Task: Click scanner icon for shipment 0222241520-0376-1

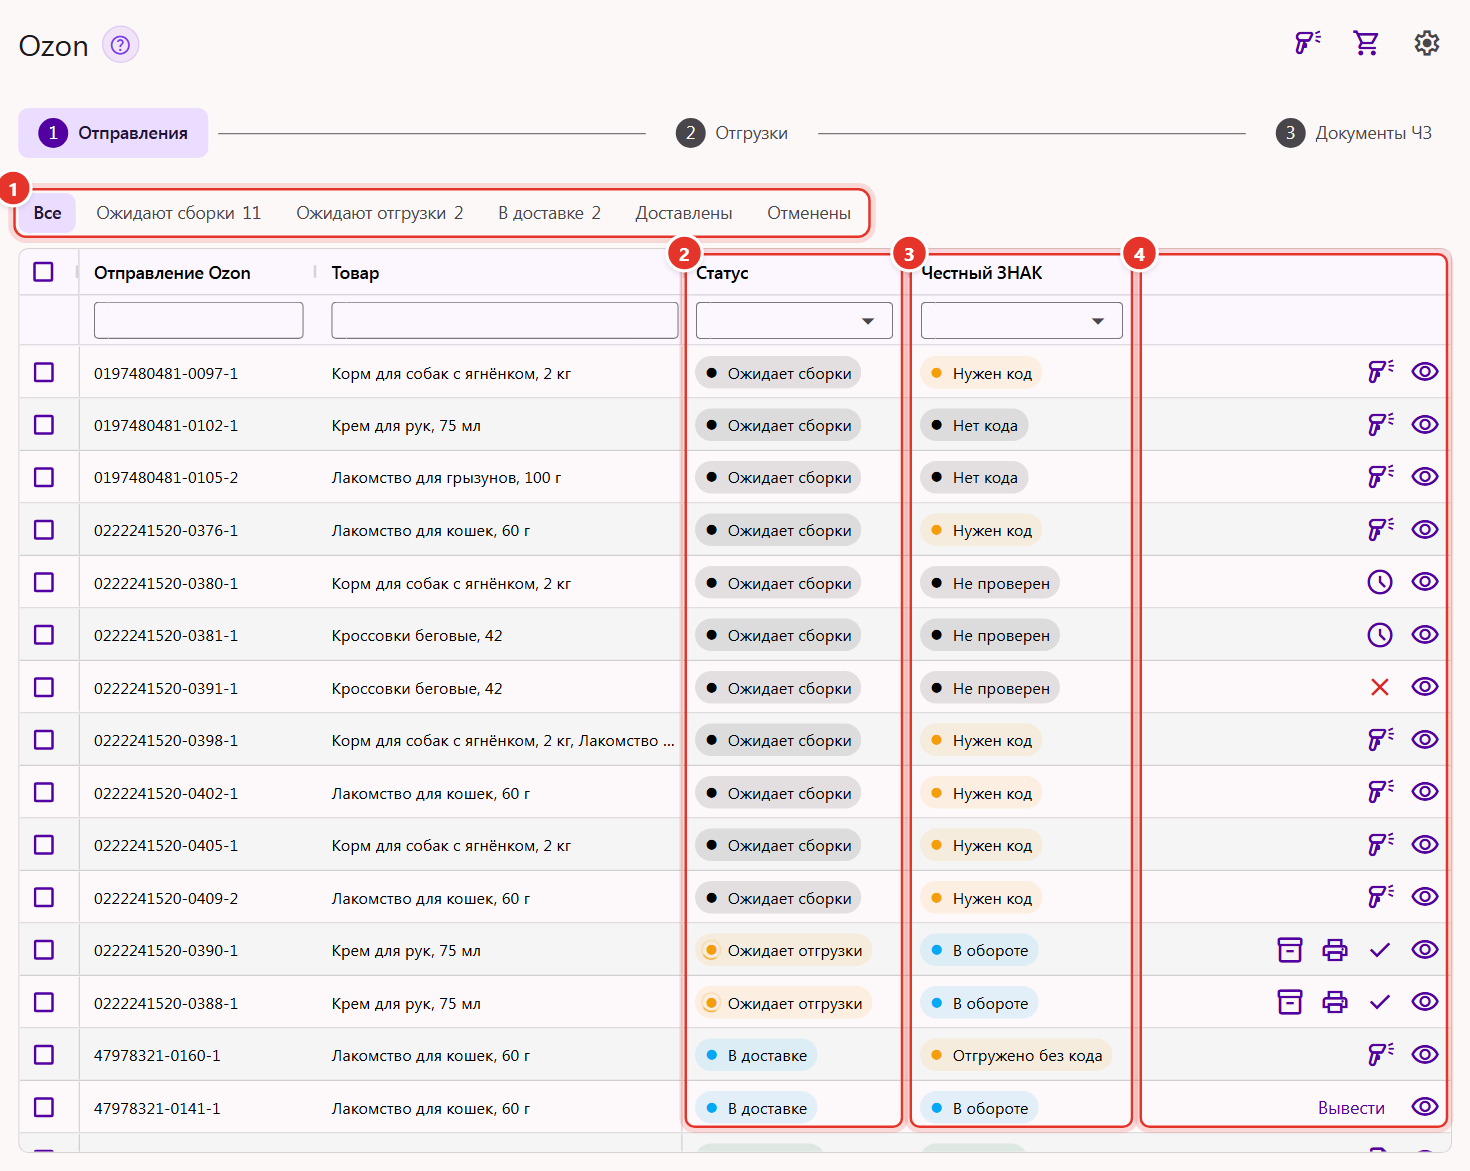Action: [1381, 530]
